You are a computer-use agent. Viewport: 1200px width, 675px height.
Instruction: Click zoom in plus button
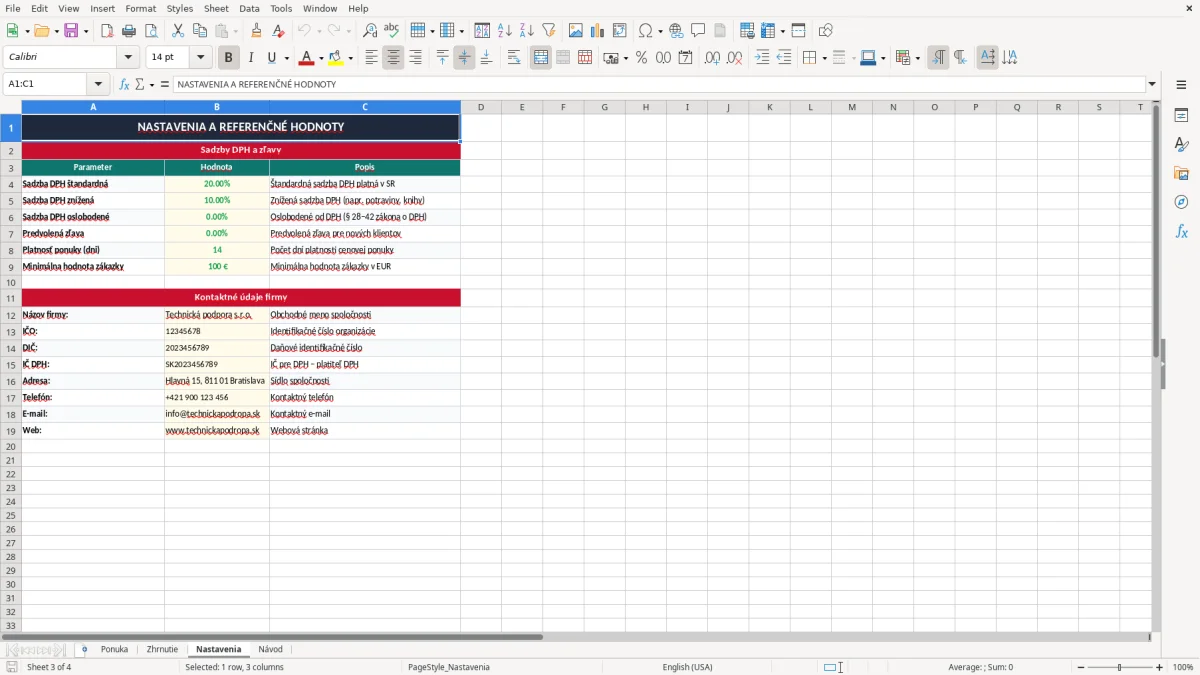(1160, 667)
